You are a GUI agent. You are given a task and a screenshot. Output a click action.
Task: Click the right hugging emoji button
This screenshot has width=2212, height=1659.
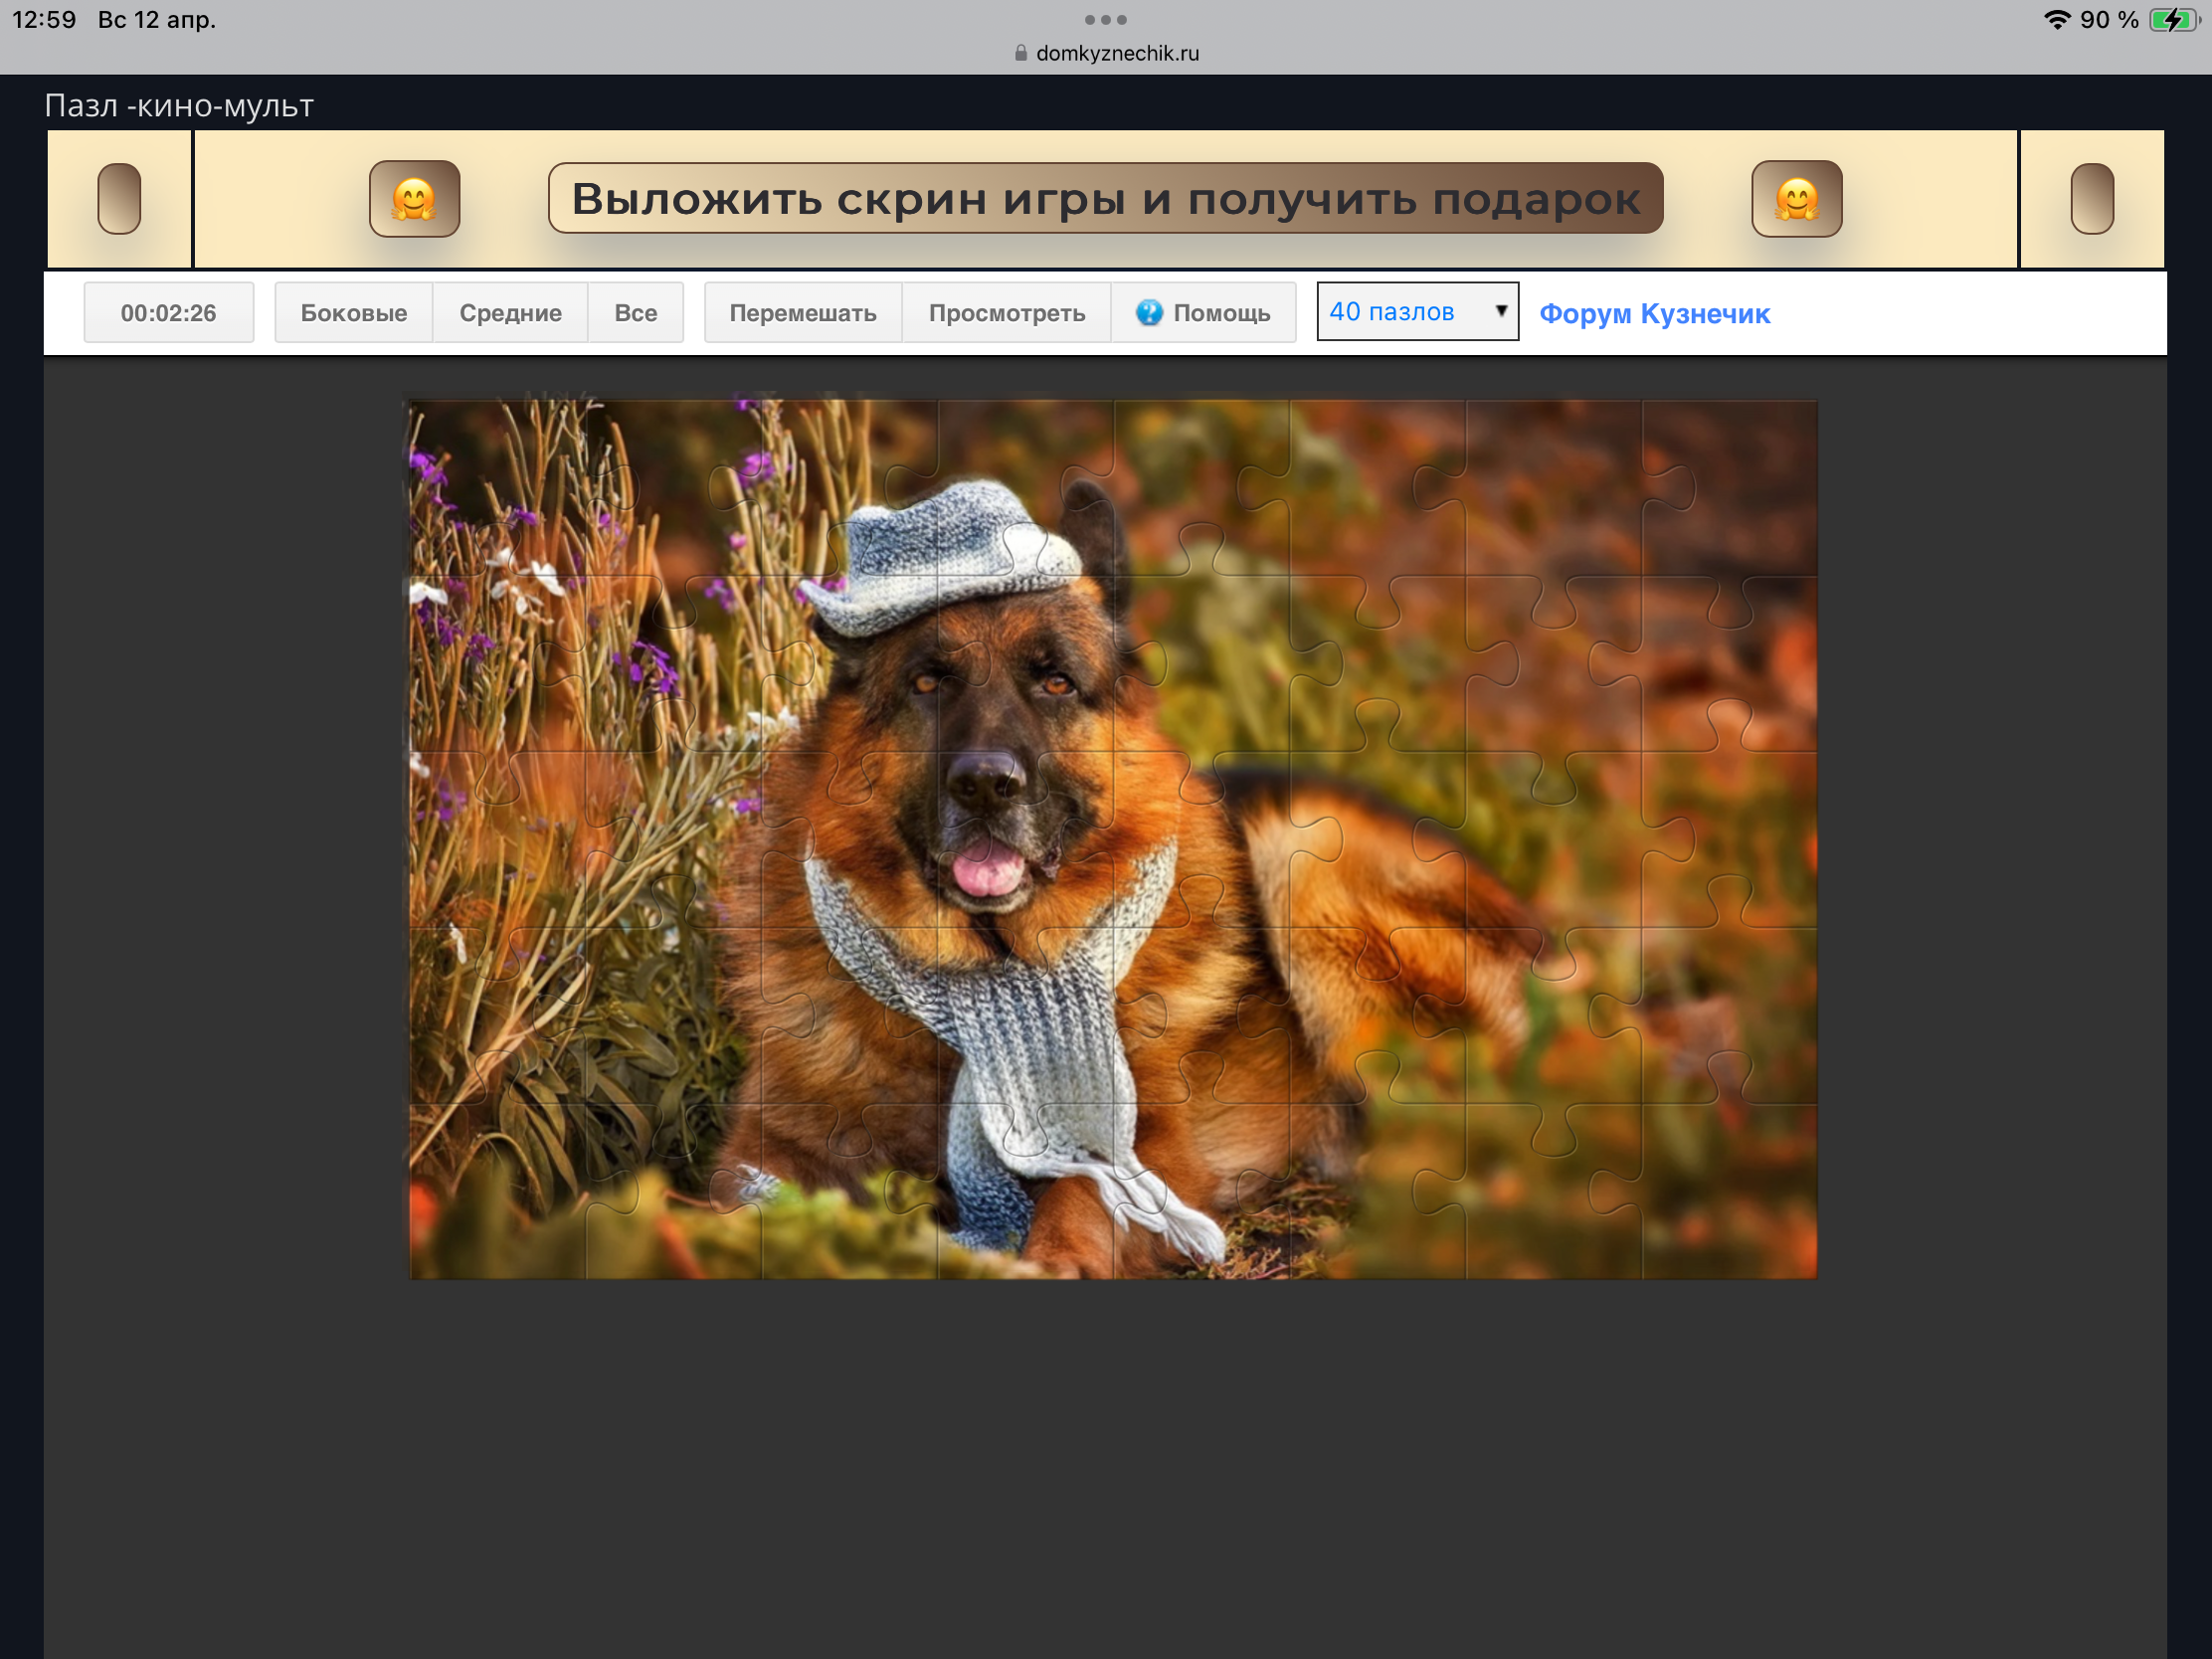(x=1796, y=199)
